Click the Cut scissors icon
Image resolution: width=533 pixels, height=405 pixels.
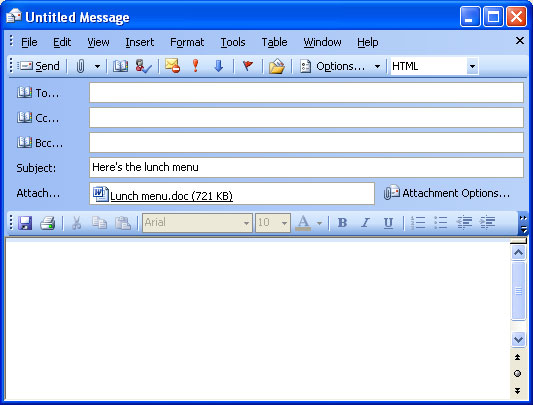click(76, 223)
